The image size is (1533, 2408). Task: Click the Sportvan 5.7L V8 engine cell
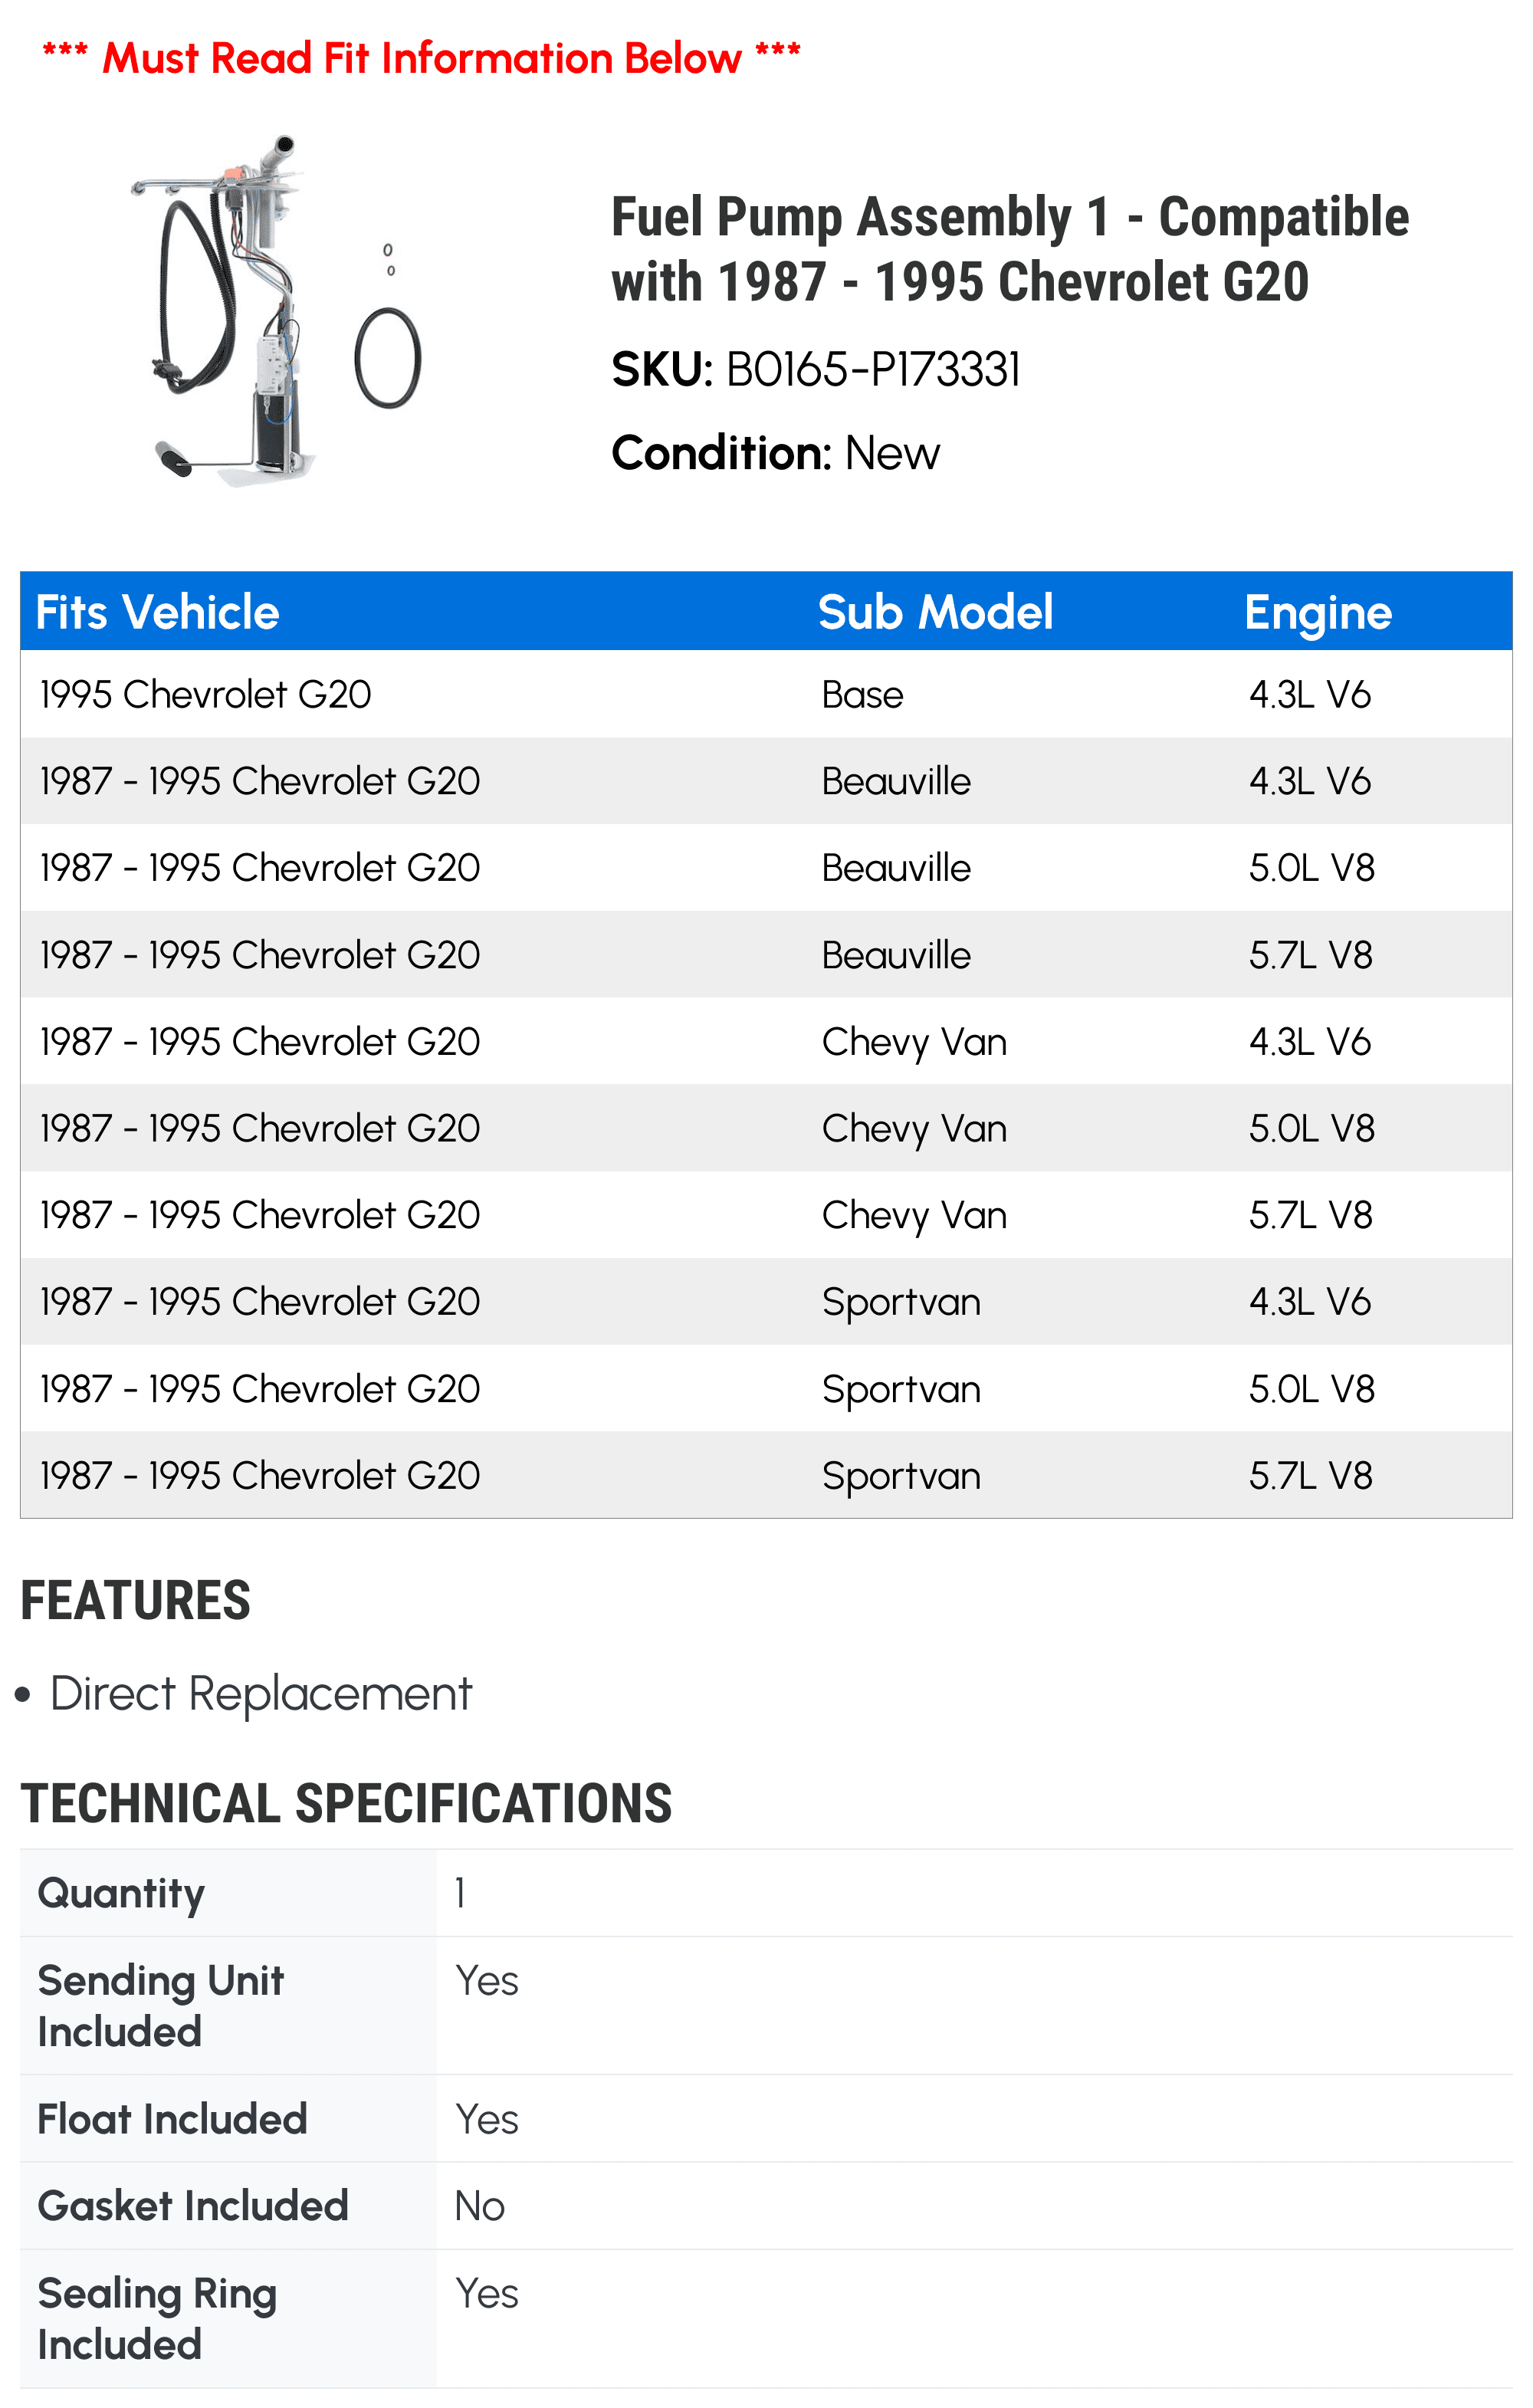click(1310, 1475)
